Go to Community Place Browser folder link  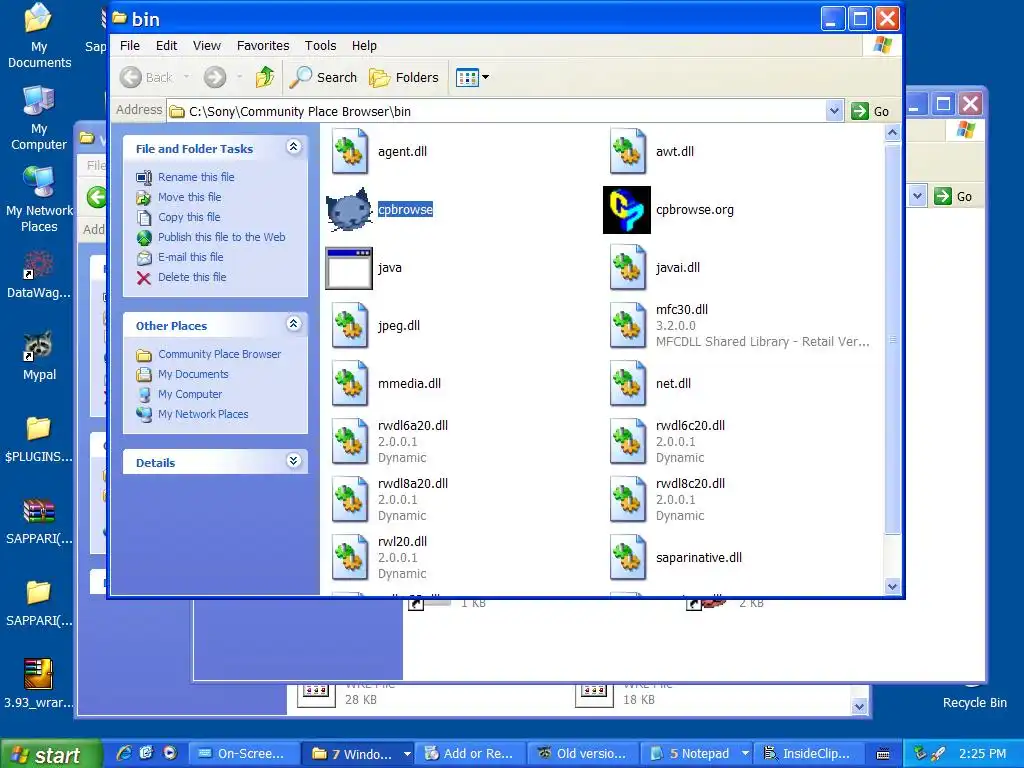click(219, 354)
